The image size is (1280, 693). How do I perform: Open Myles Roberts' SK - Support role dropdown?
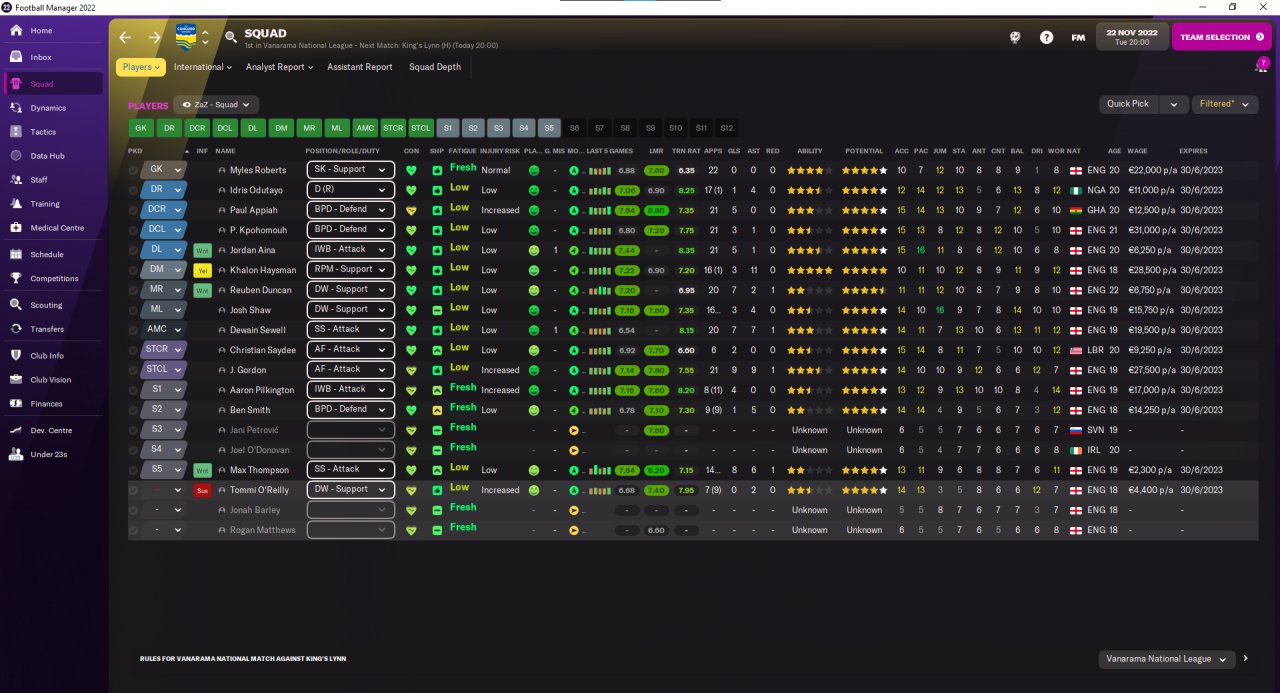(x=350, y=170)
